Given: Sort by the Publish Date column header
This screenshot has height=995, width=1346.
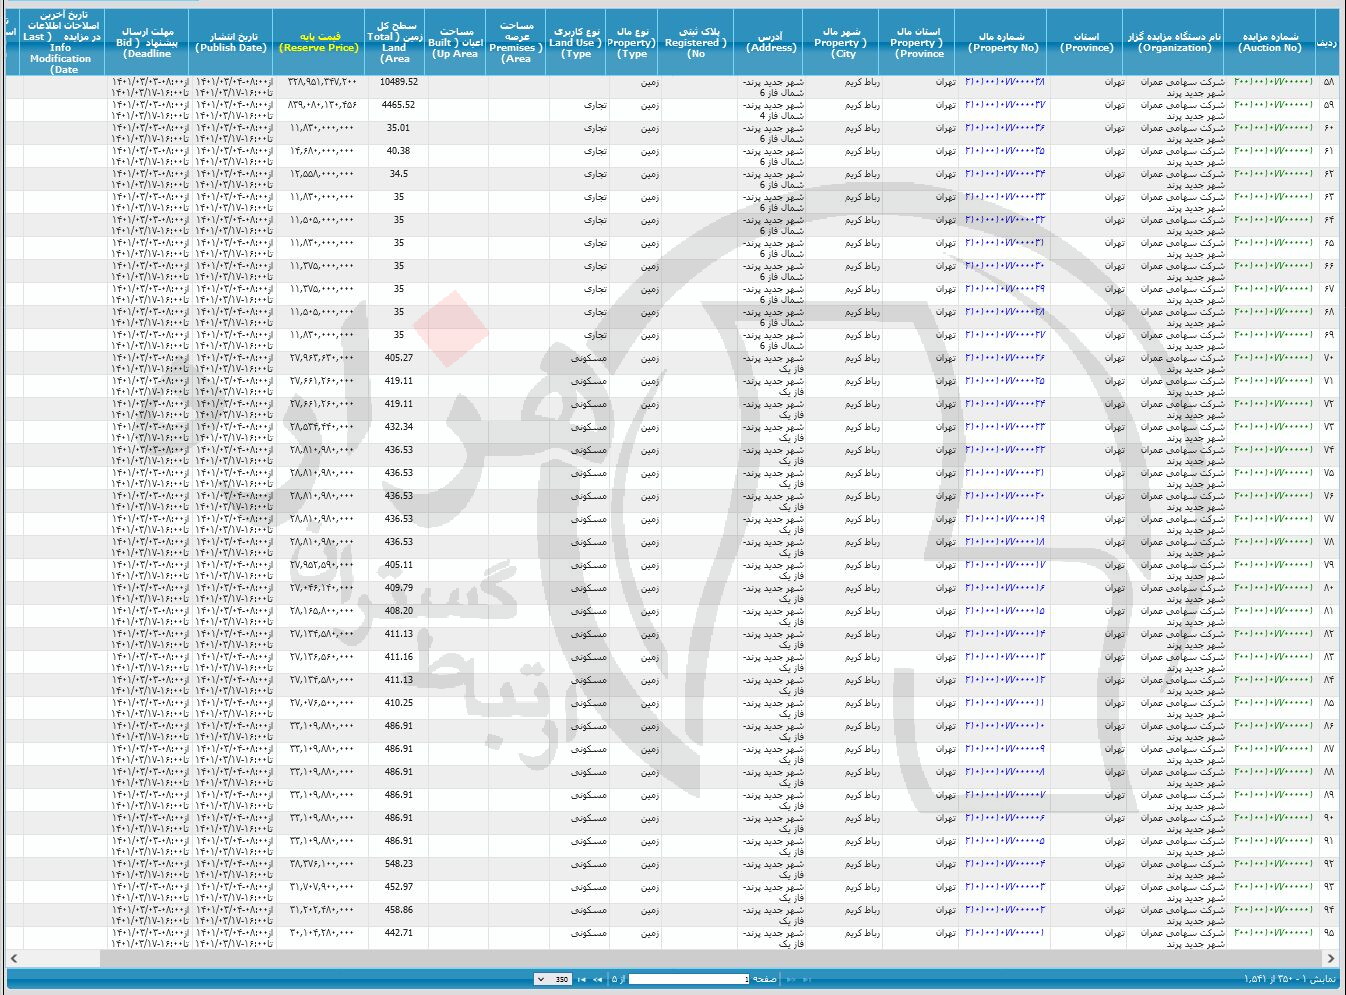Looking at the screenshot, I should point(231,42).
